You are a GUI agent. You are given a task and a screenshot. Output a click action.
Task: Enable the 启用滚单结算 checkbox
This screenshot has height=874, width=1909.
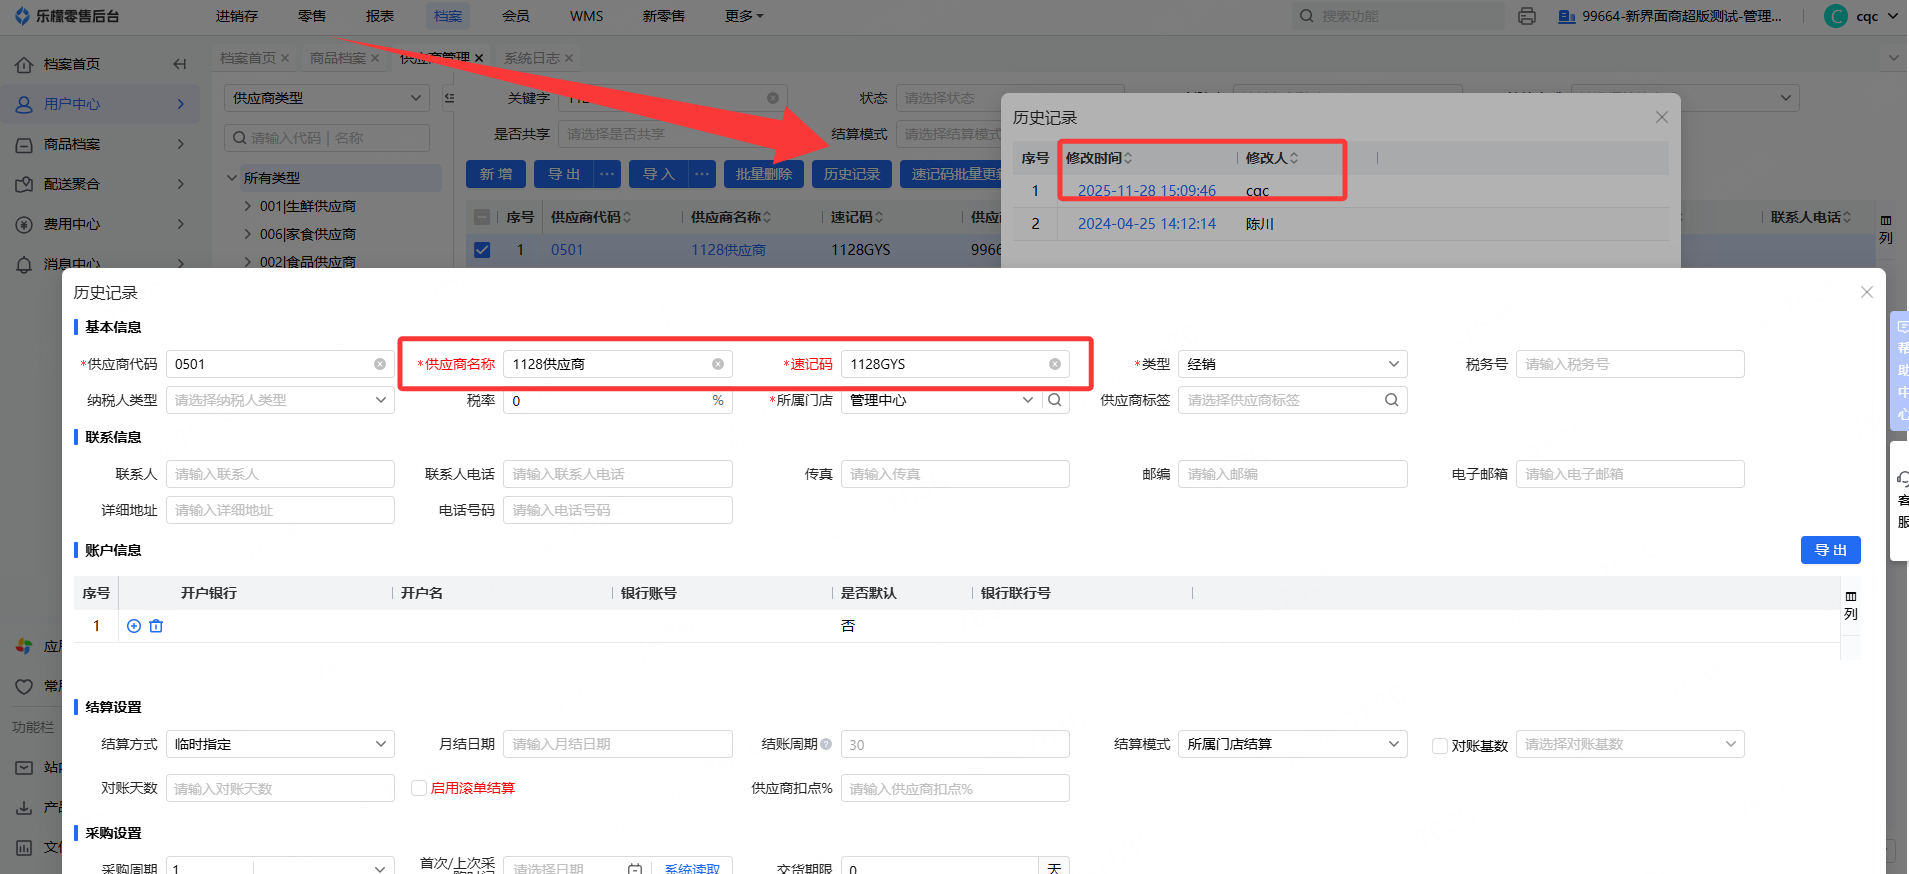point(419,788)
